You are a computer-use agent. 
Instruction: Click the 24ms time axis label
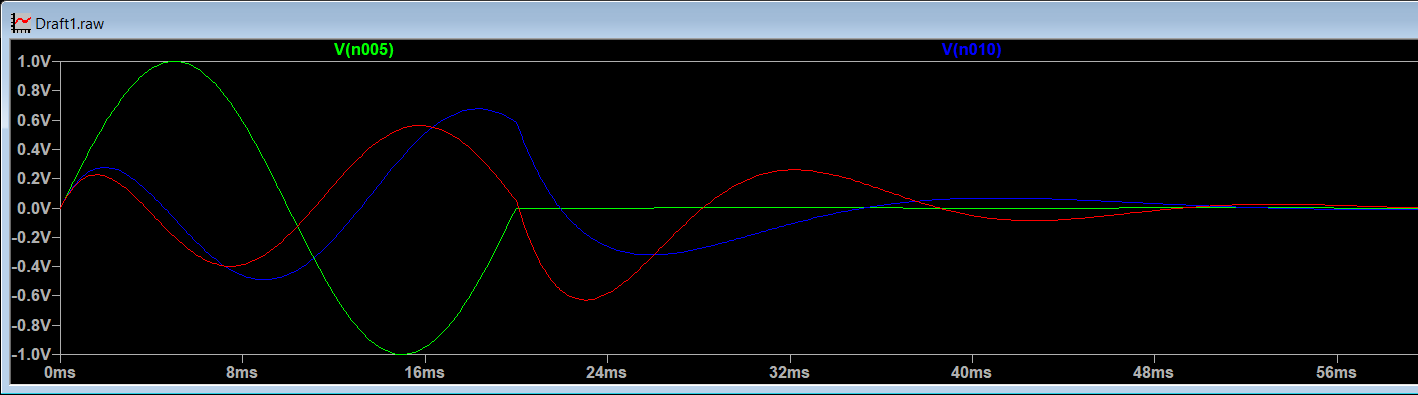point(606,372)
